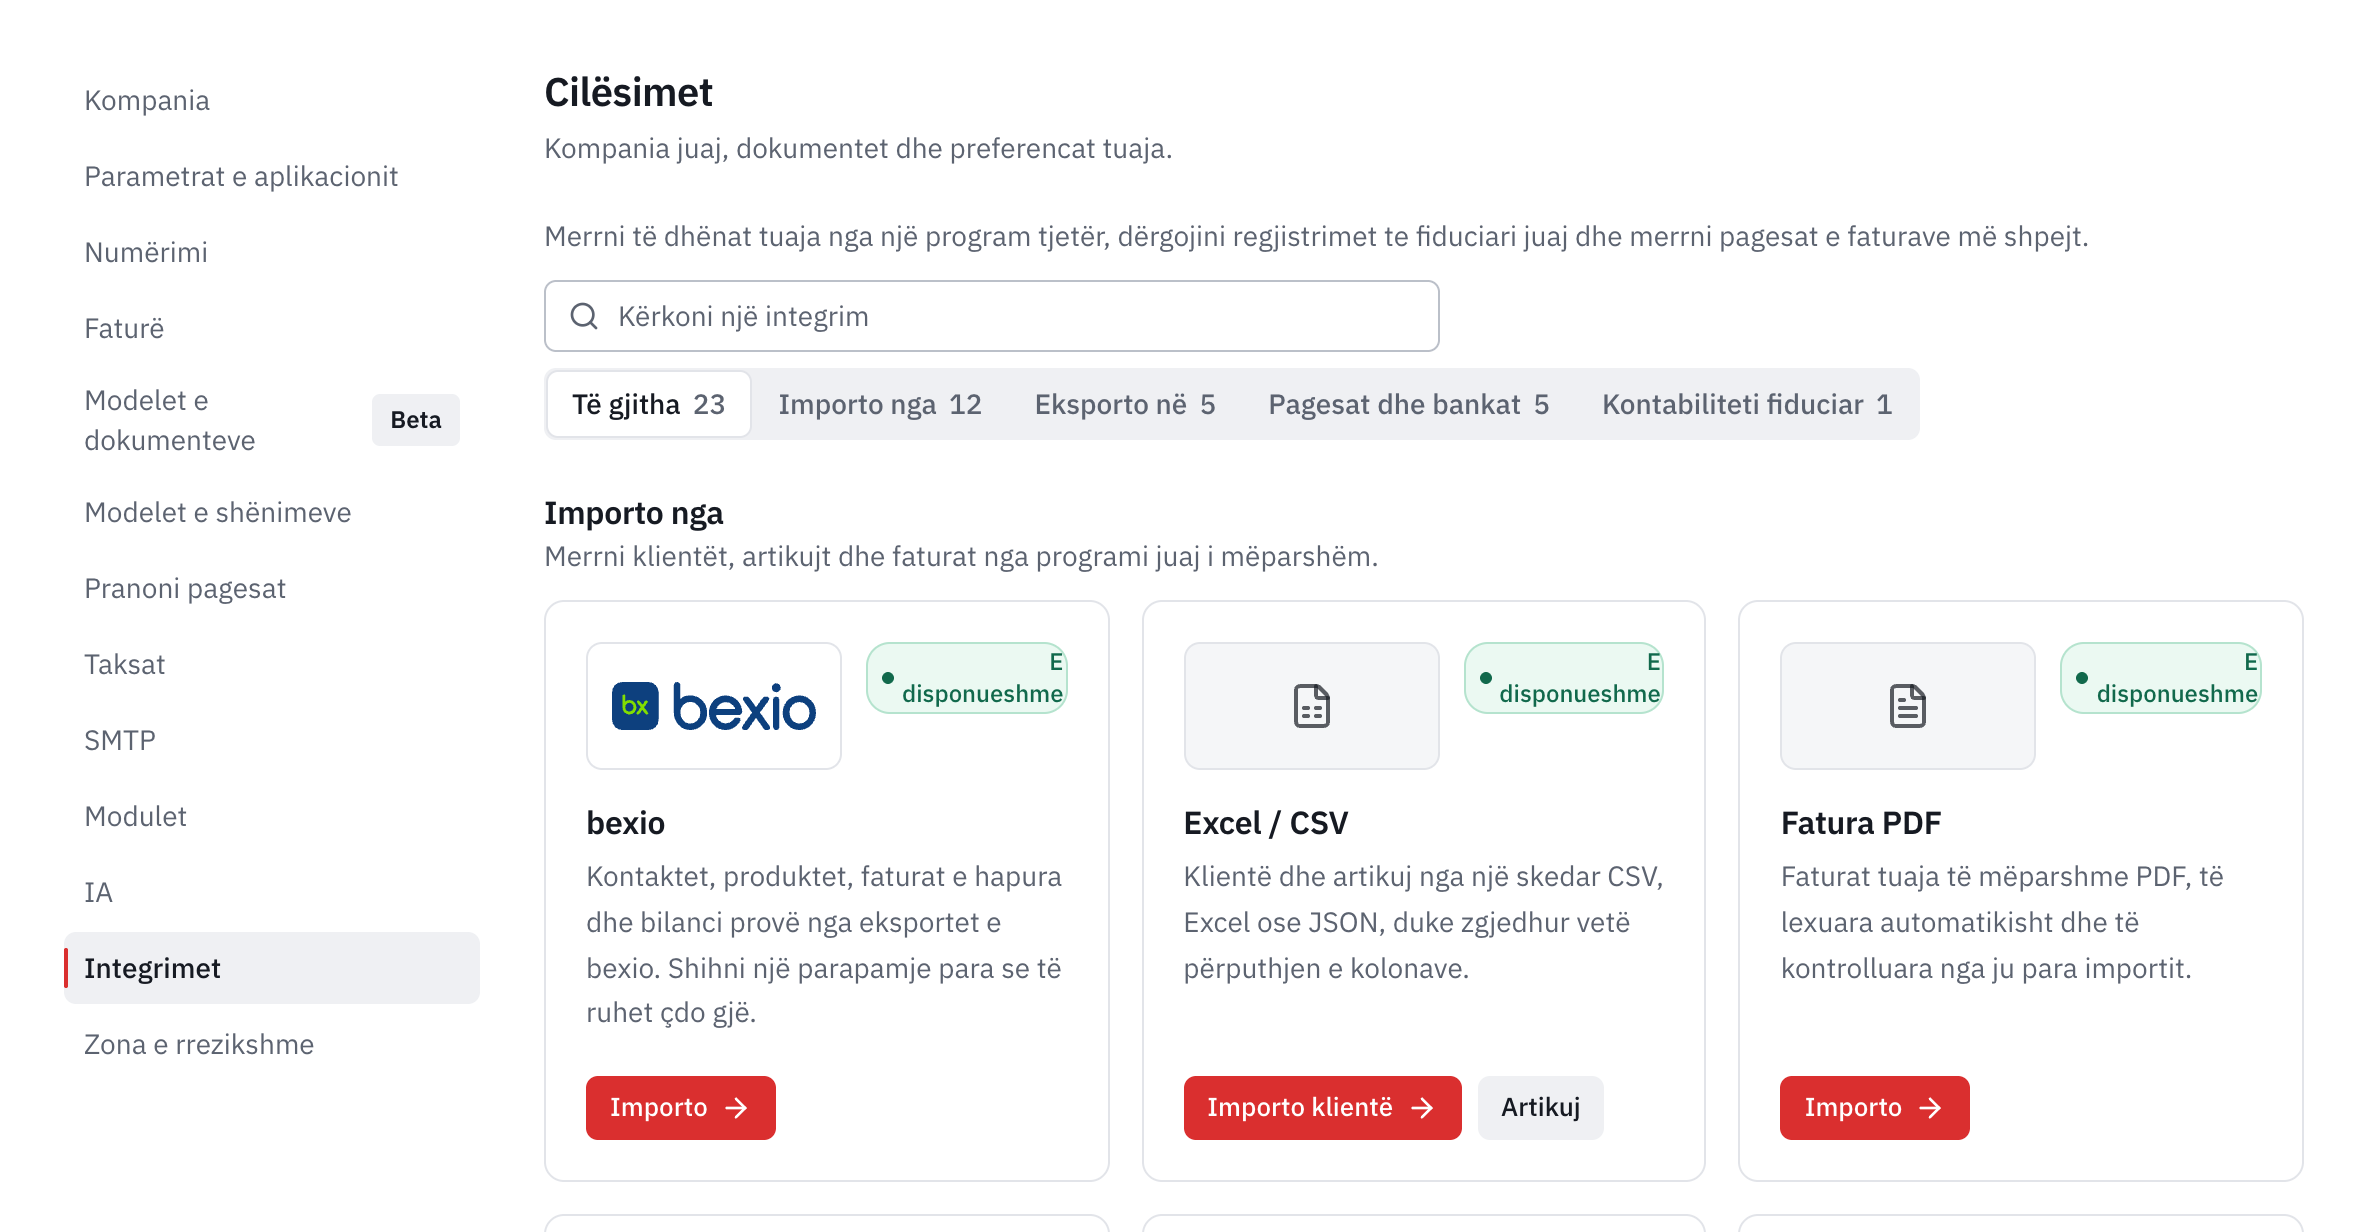Click the bexio card title

[625, 823]
